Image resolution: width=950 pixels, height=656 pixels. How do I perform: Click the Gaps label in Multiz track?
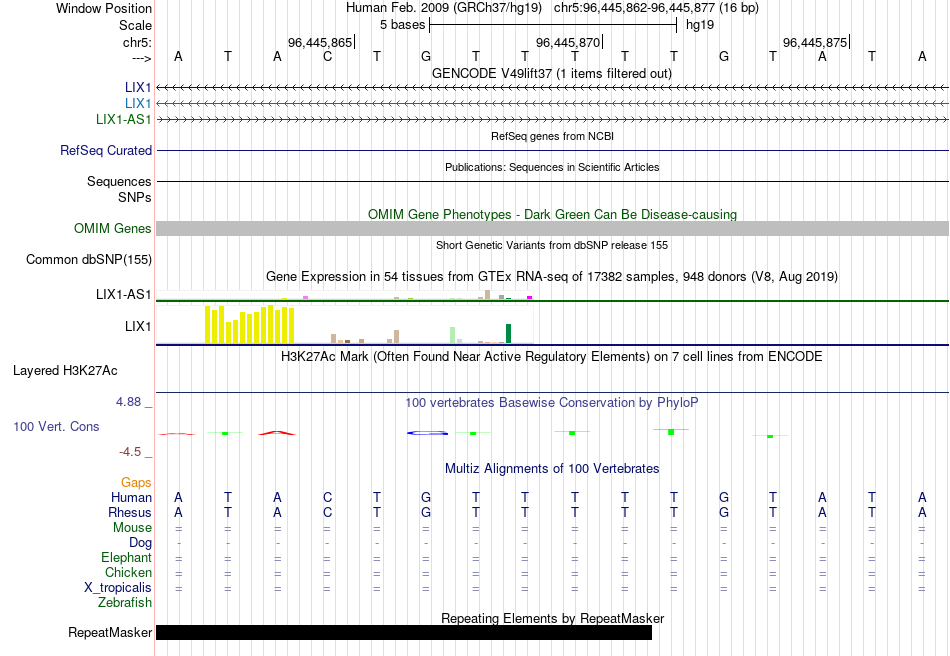coord(136,482)
